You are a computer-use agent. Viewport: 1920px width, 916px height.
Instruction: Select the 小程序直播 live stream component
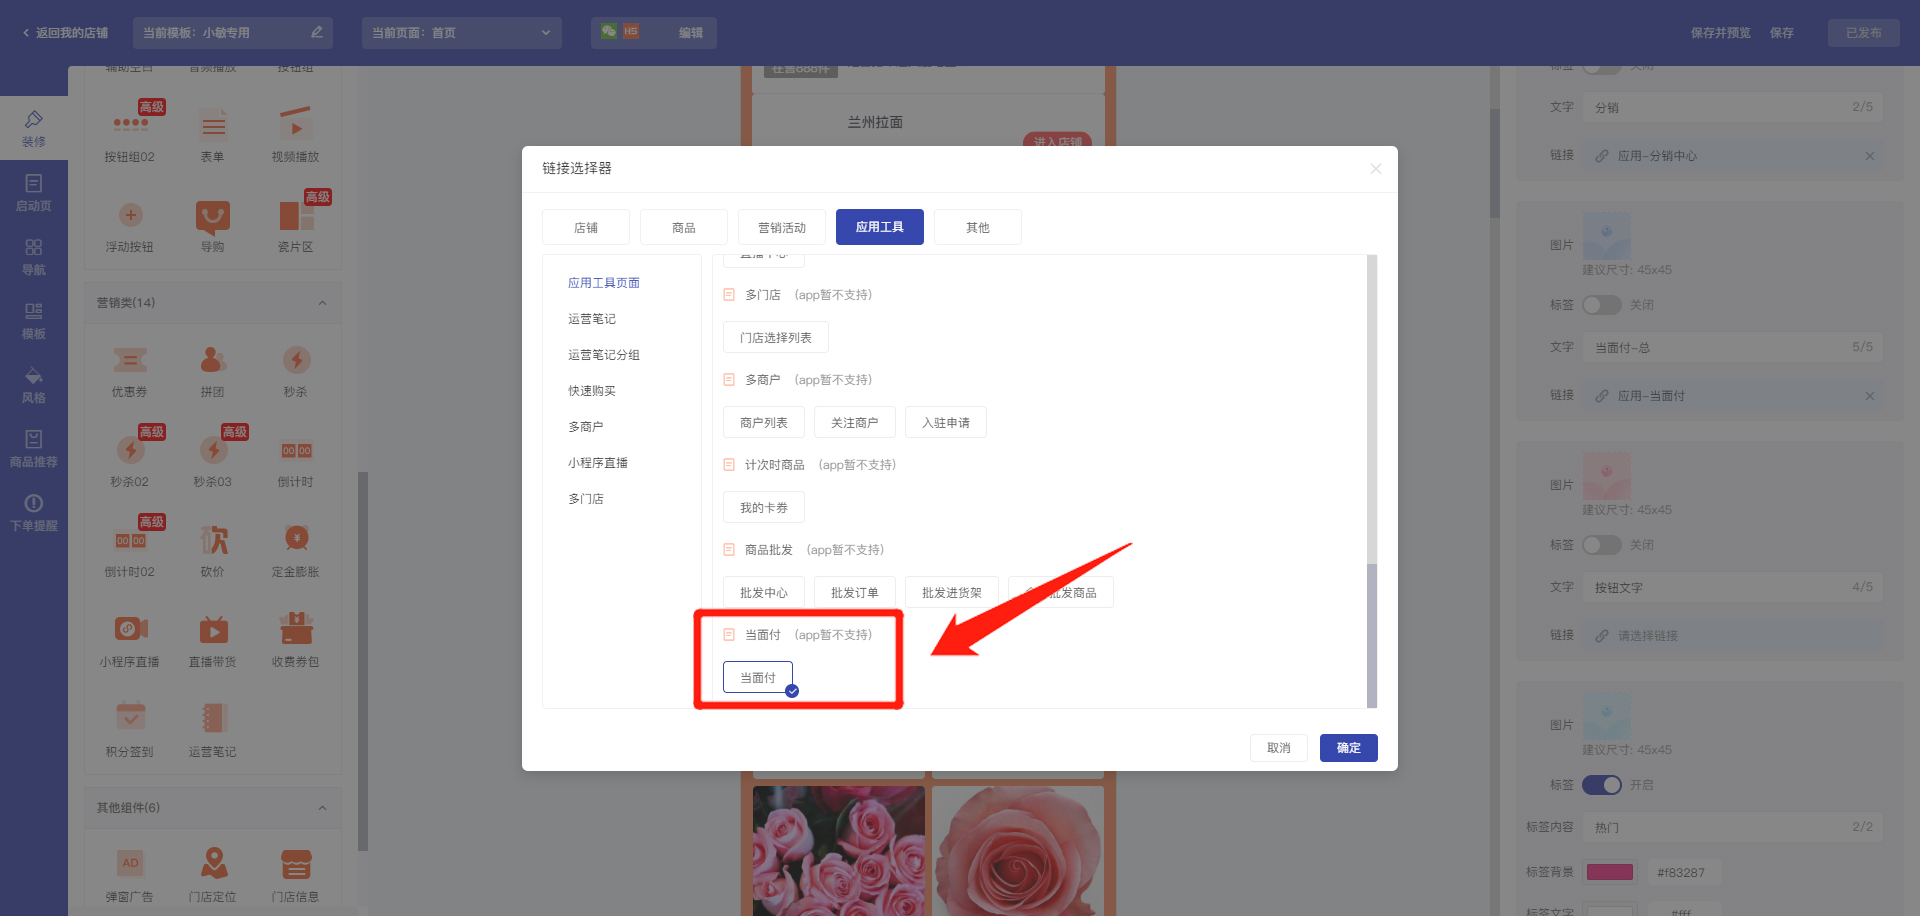click(x=130, y=630)
